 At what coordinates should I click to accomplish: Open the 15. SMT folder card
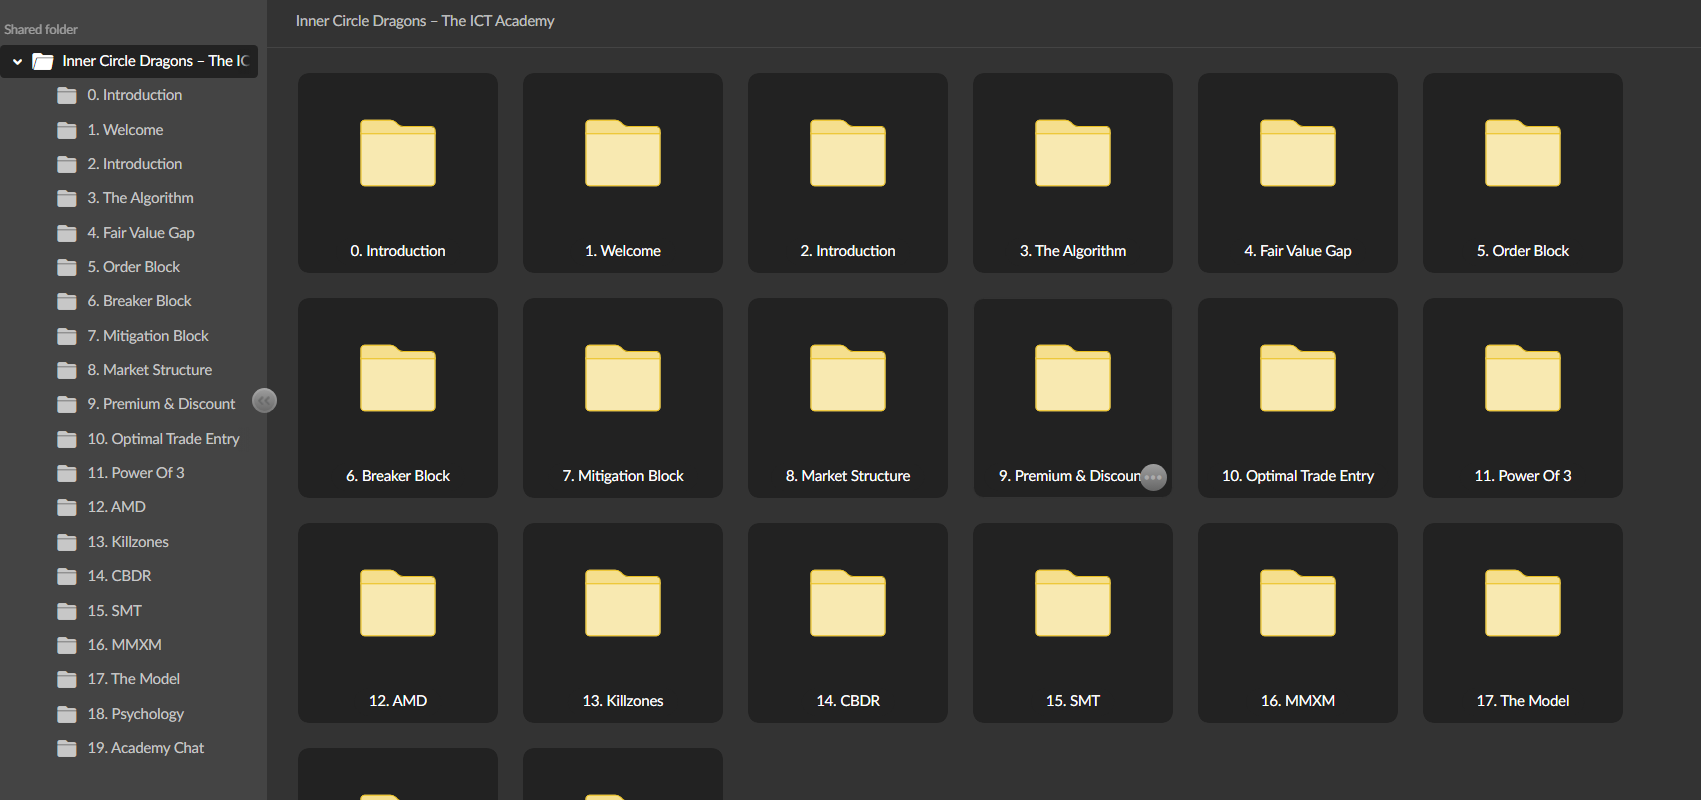[1073, 623]
